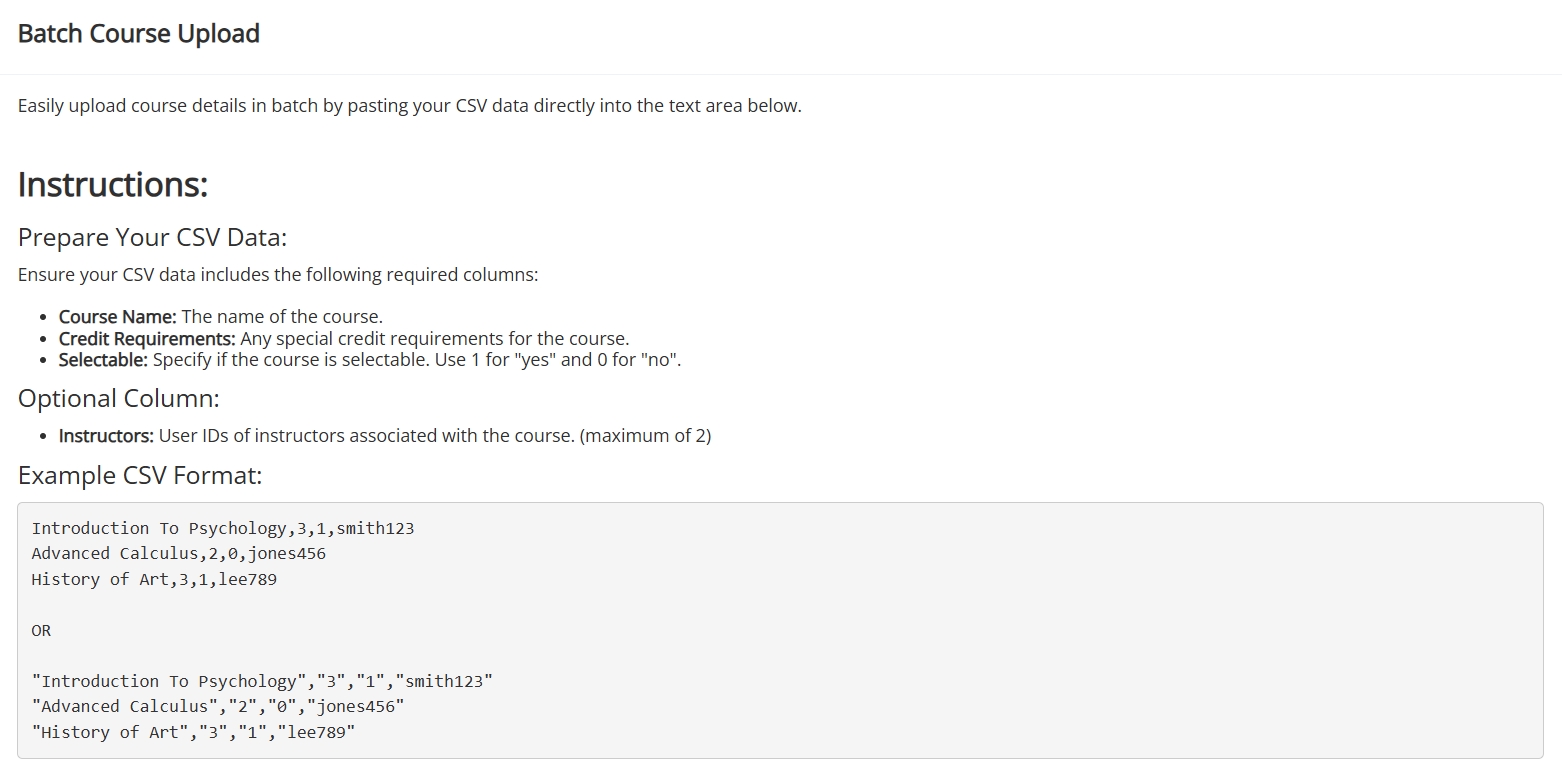Viewport: 1562px width, 772px height.
Task: Click the quoted "Introduction To Psychology" line
Action: pyautogui.click(x=262, y=681)
